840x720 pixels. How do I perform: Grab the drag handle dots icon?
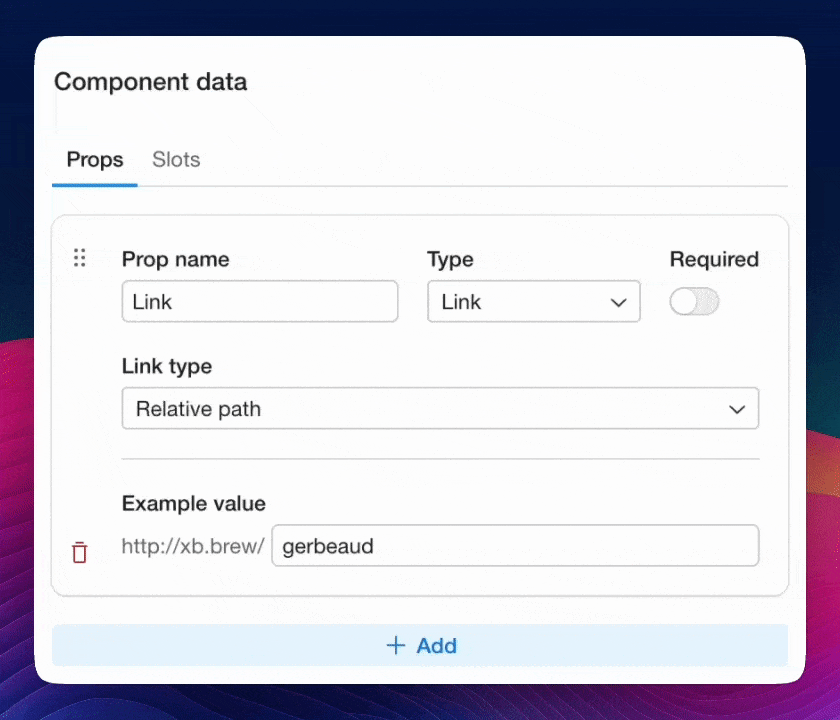point(80,258)
